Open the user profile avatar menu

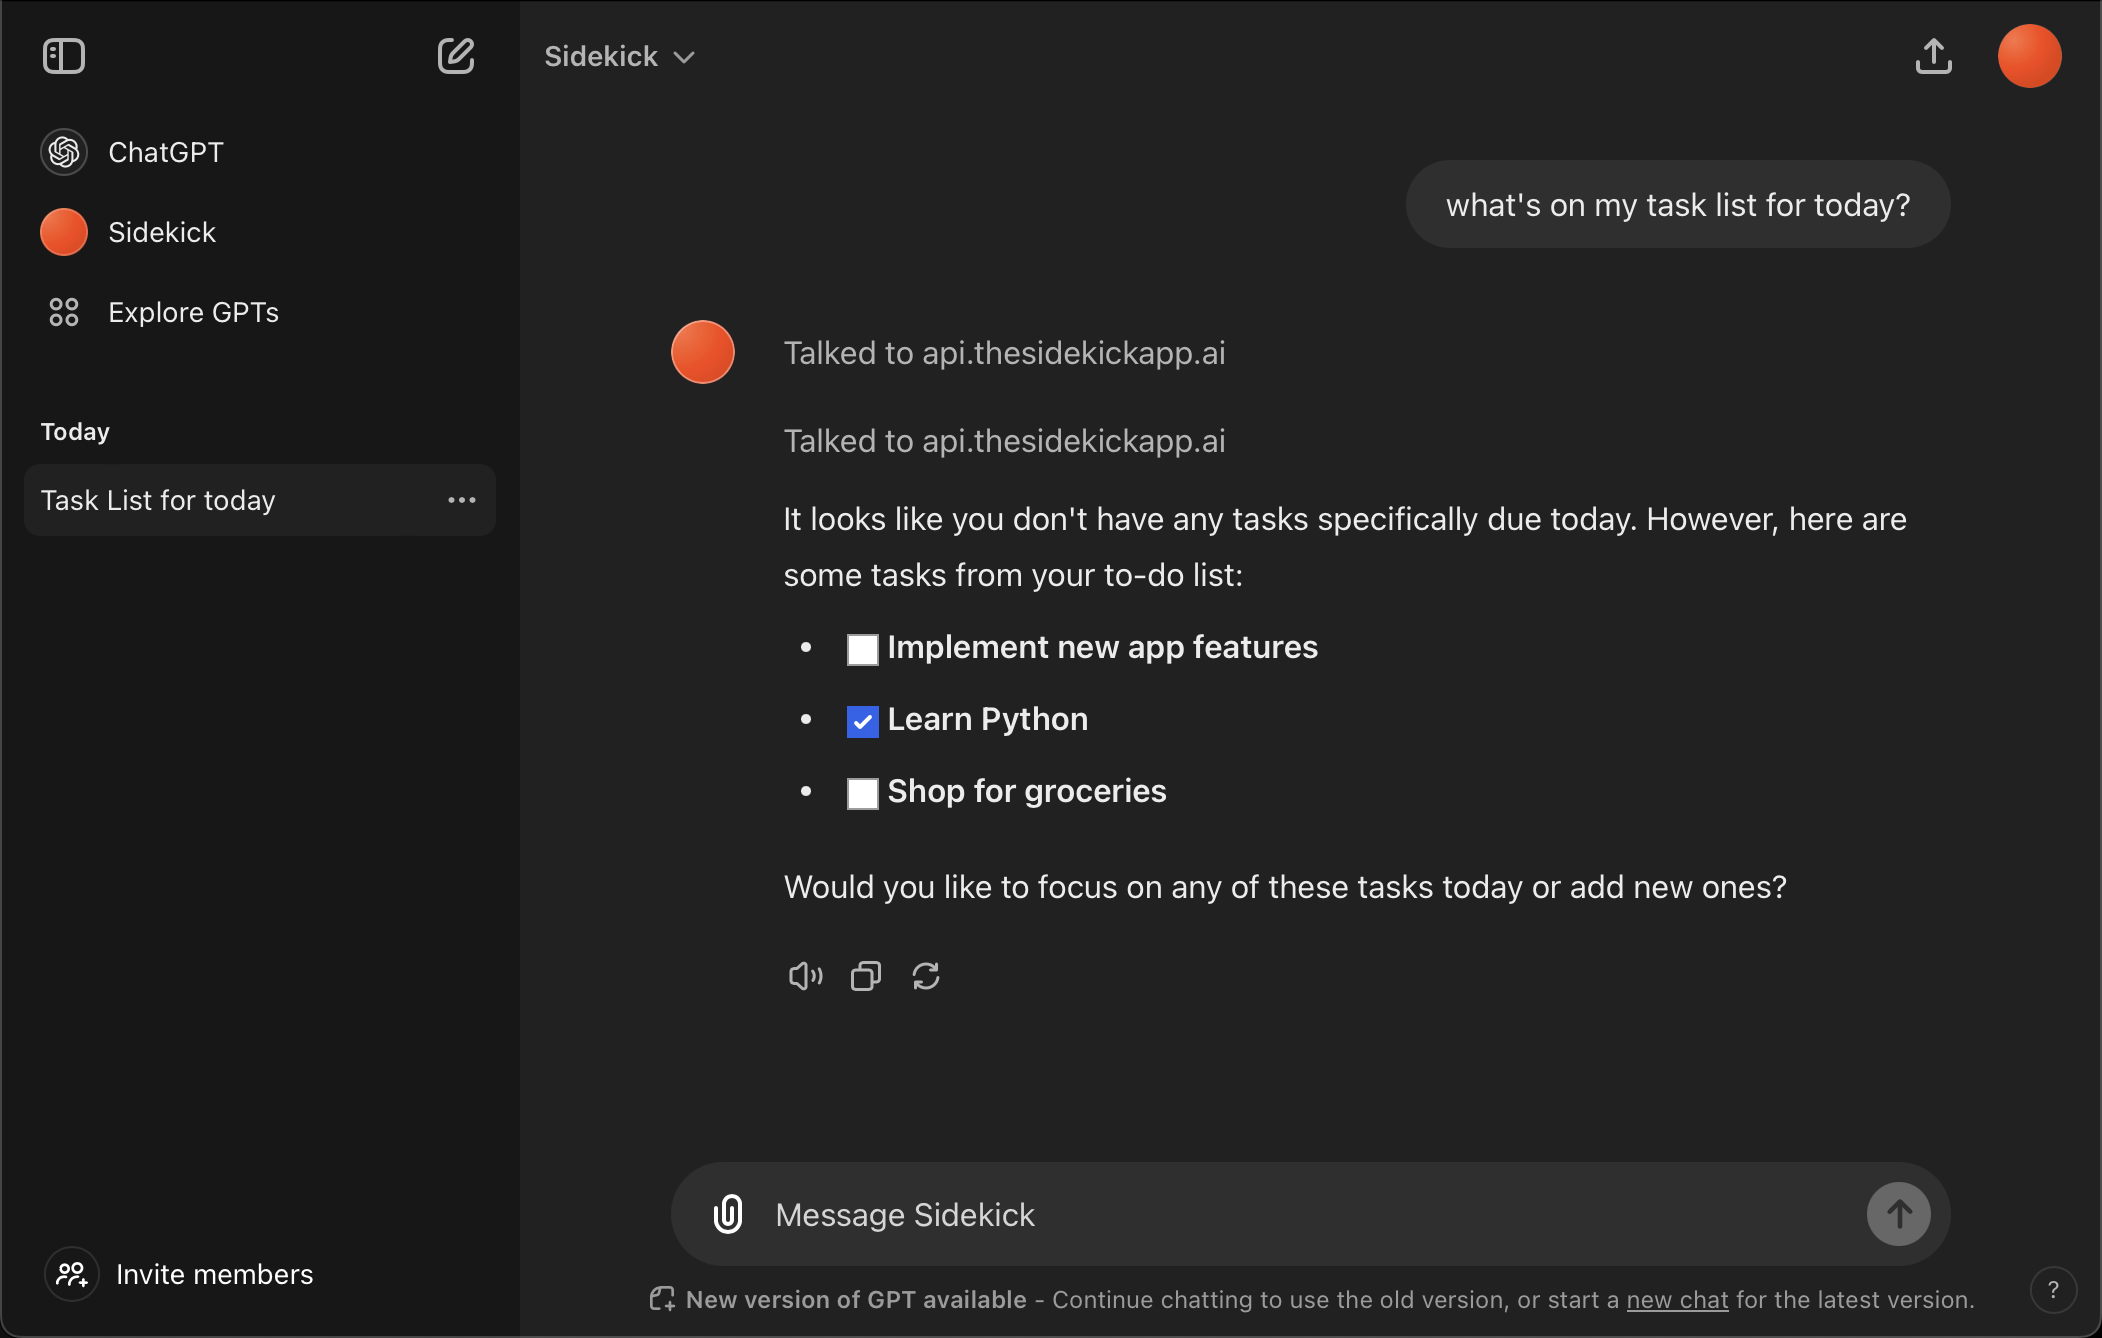pos(2029,56)
